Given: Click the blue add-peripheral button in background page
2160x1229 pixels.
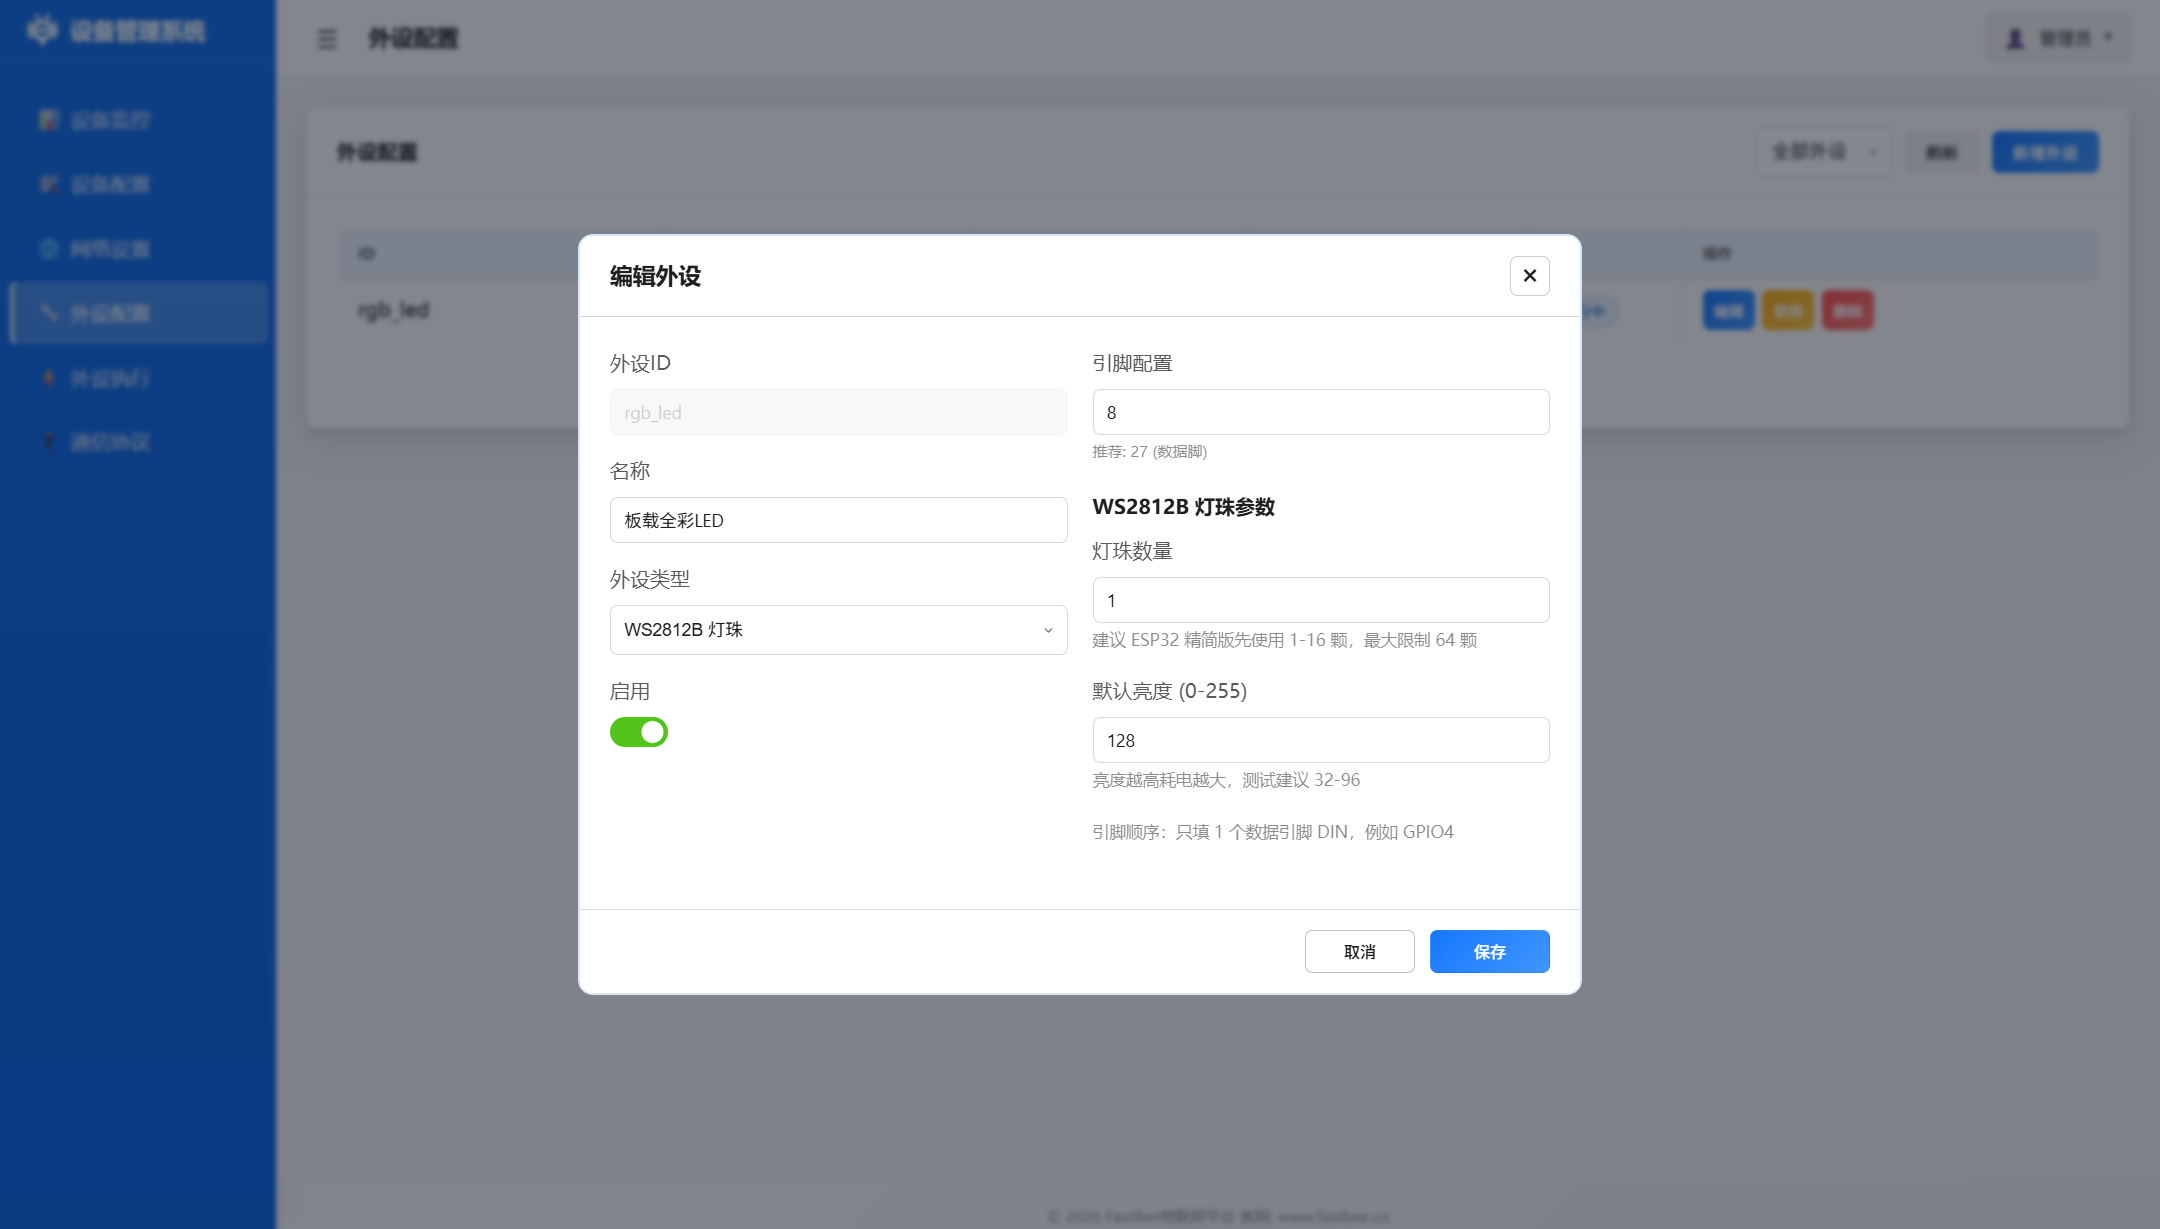Looking at the screenshot, I should pos(2045,152).
